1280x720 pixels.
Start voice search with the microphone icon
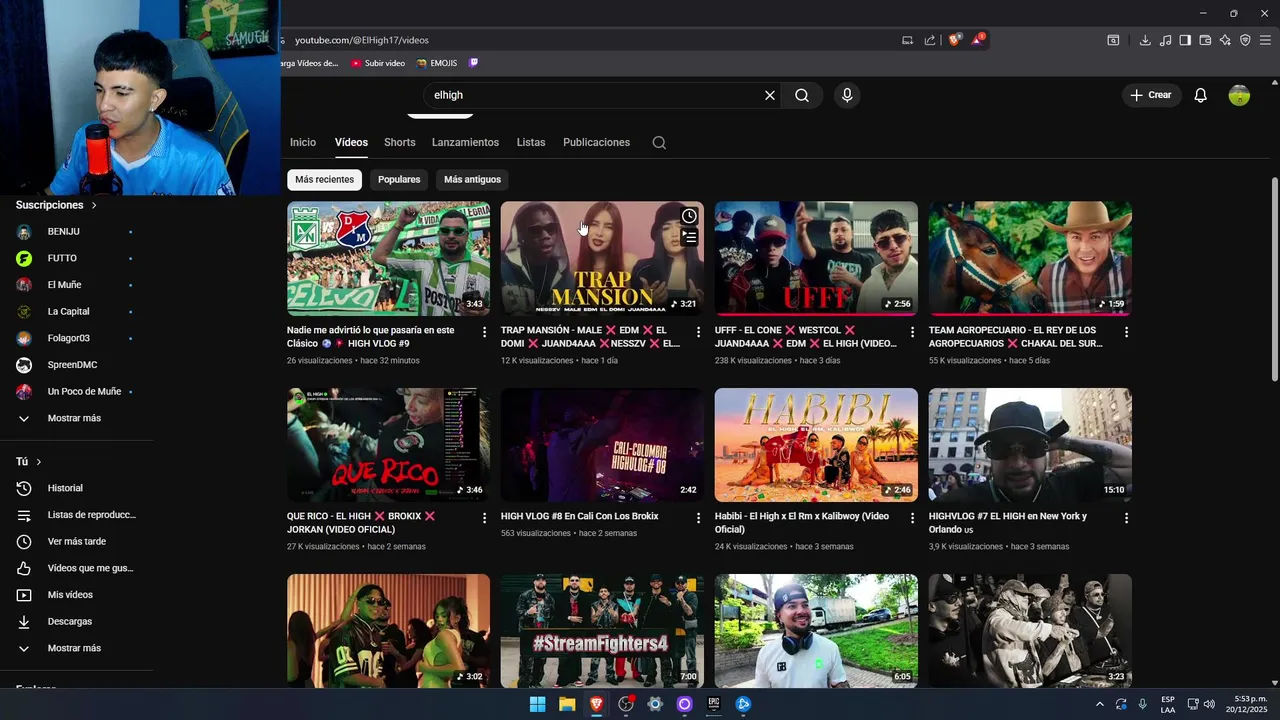[x=847, y=95]
